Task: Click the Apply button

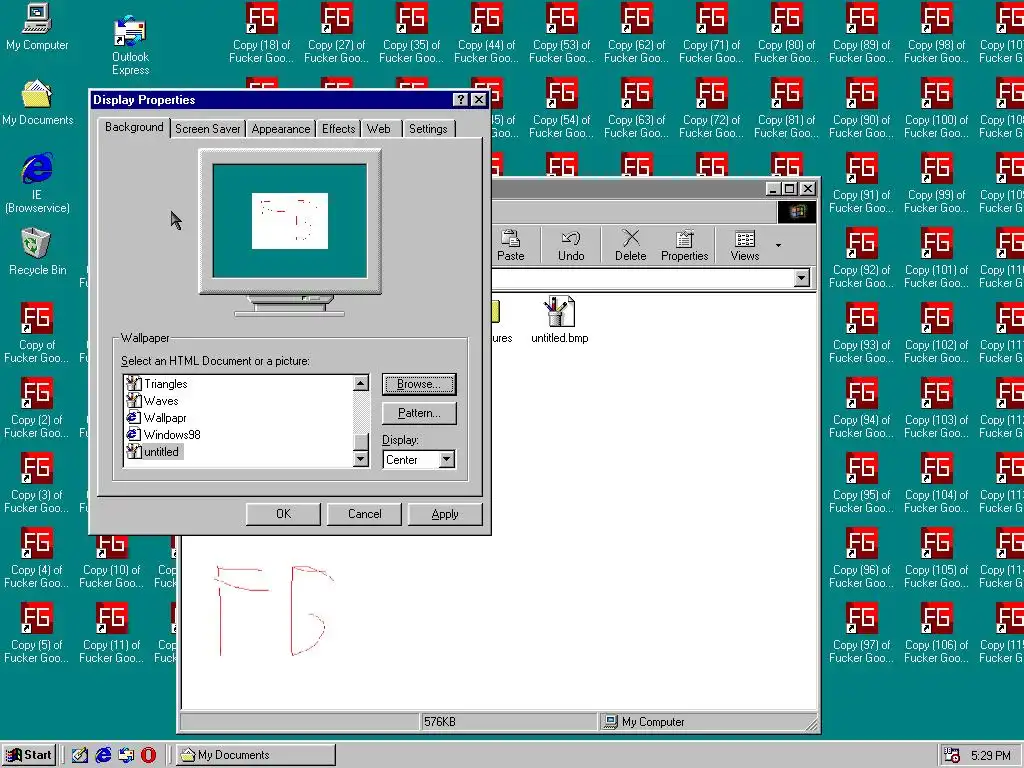Action: tap(445, 514)
